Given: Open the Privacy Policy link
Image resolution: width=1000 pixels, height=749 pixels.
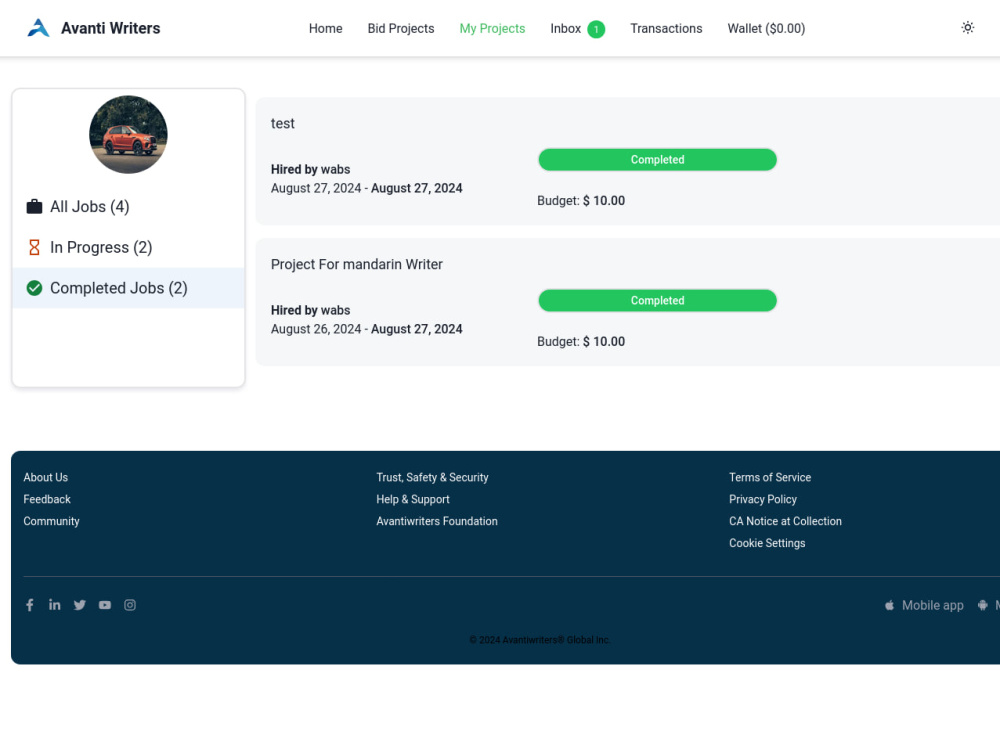Looking at the screenshot, I should (x=763, y=500).
